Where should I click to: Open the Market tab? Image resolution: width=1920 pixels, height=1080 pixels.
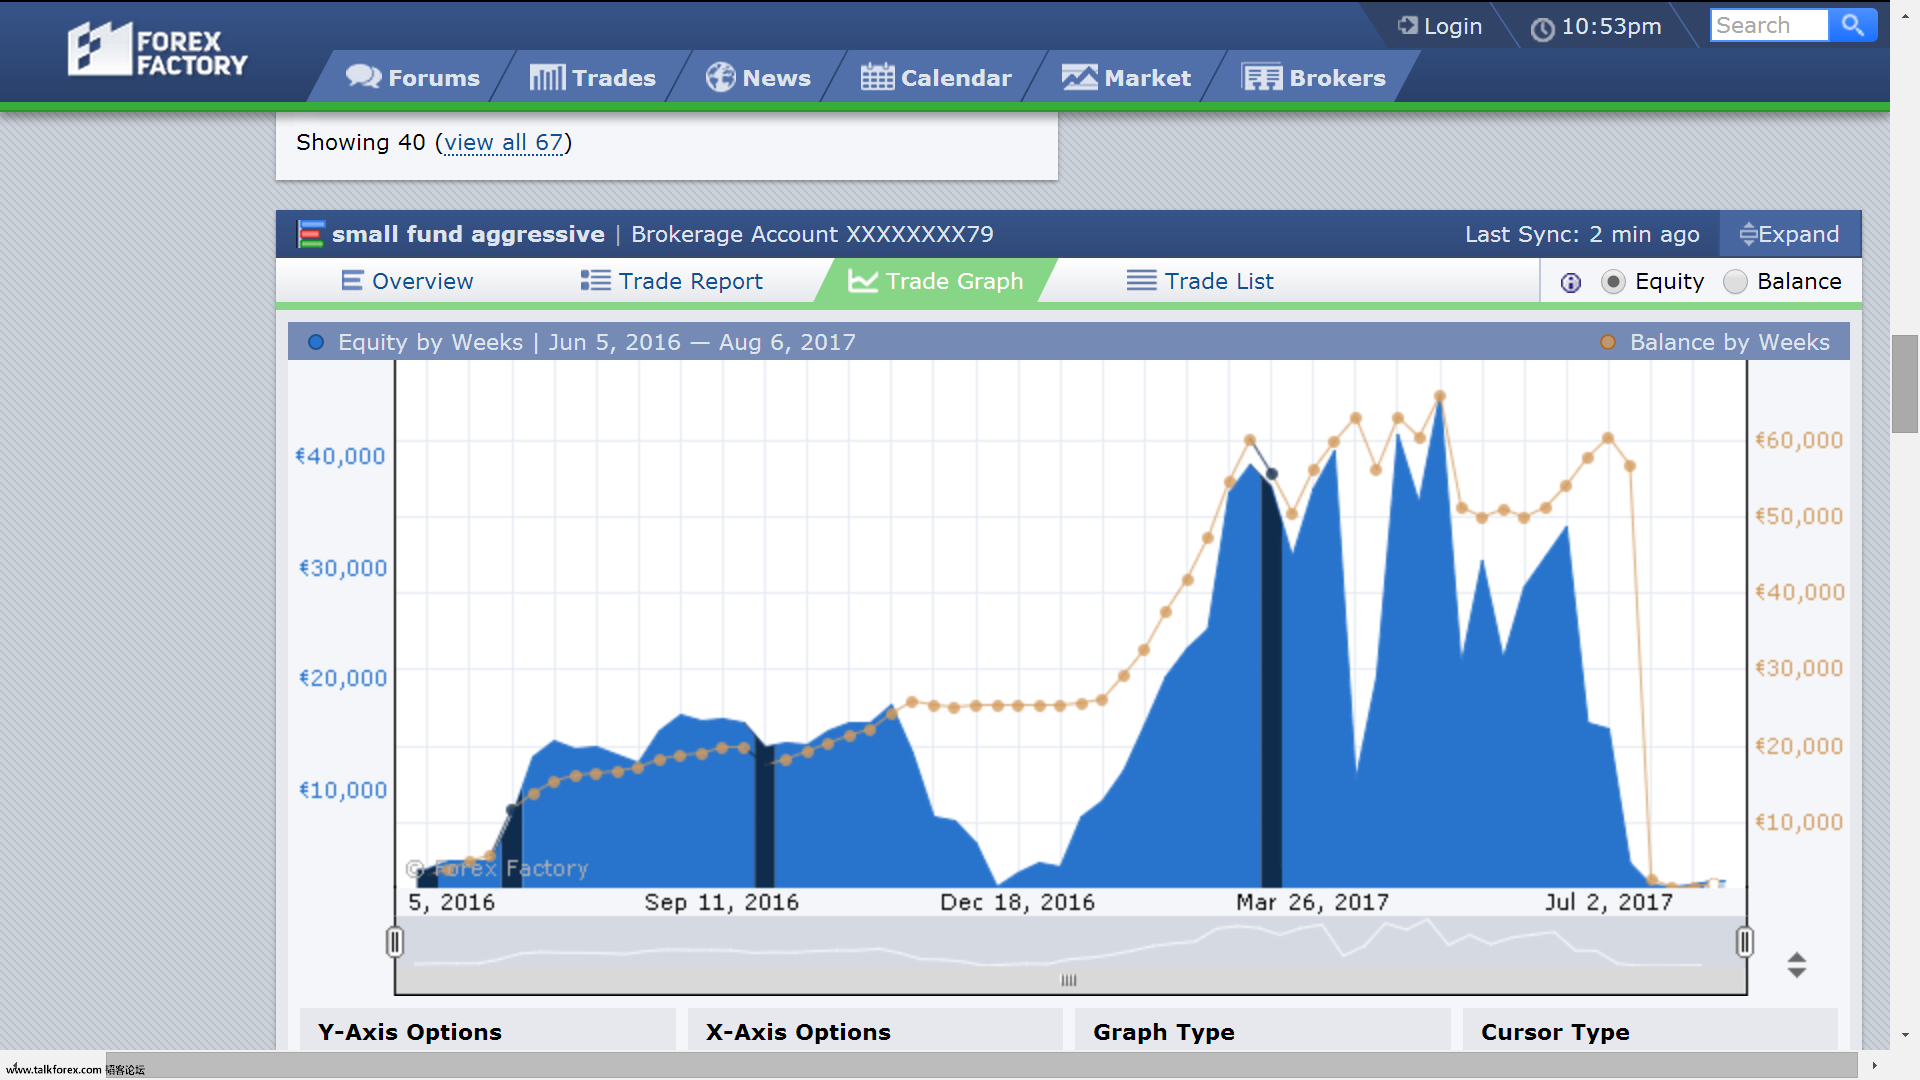pos(1126,77)
